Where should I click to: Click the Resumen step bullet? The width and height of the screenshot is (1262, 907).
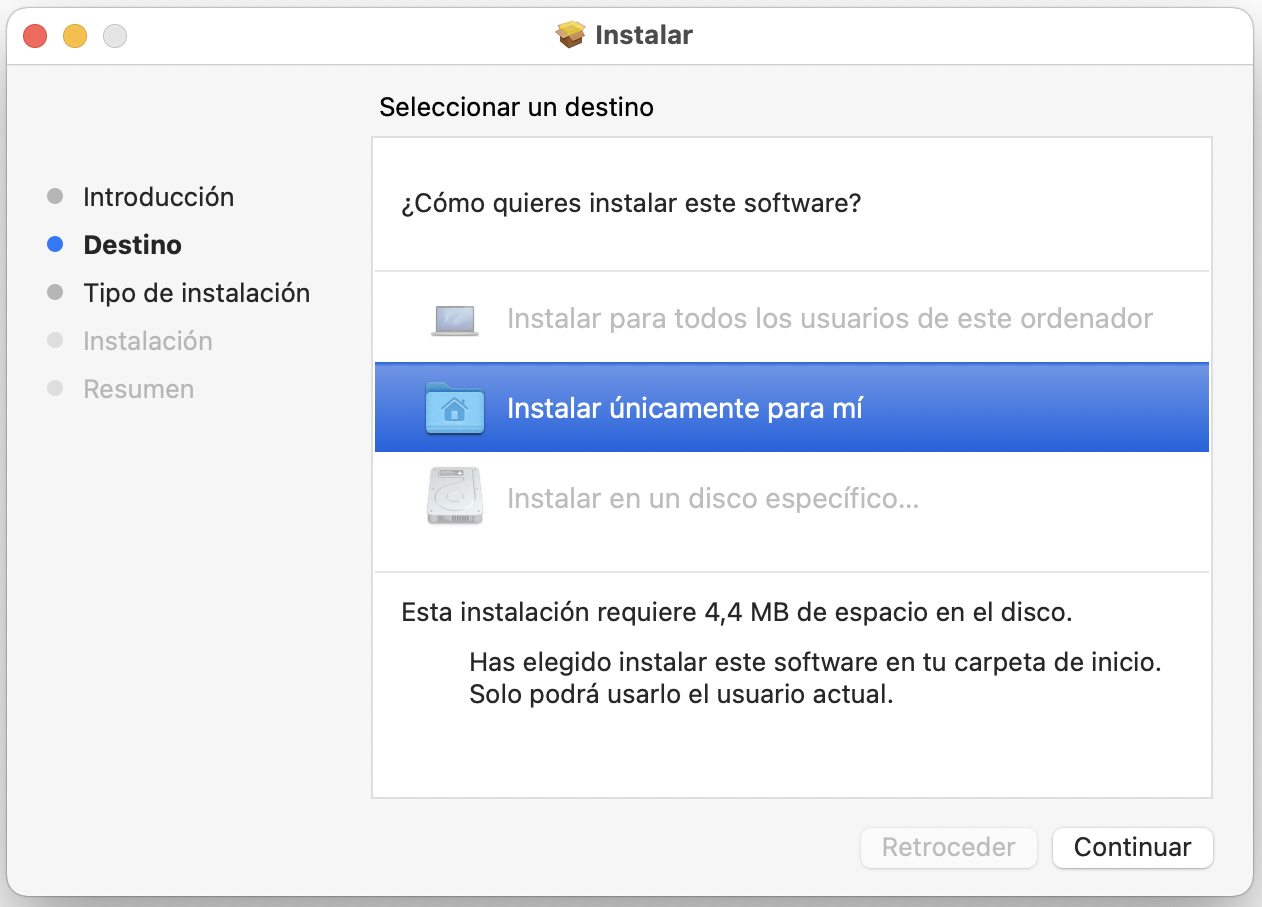(x=56, y=389)
